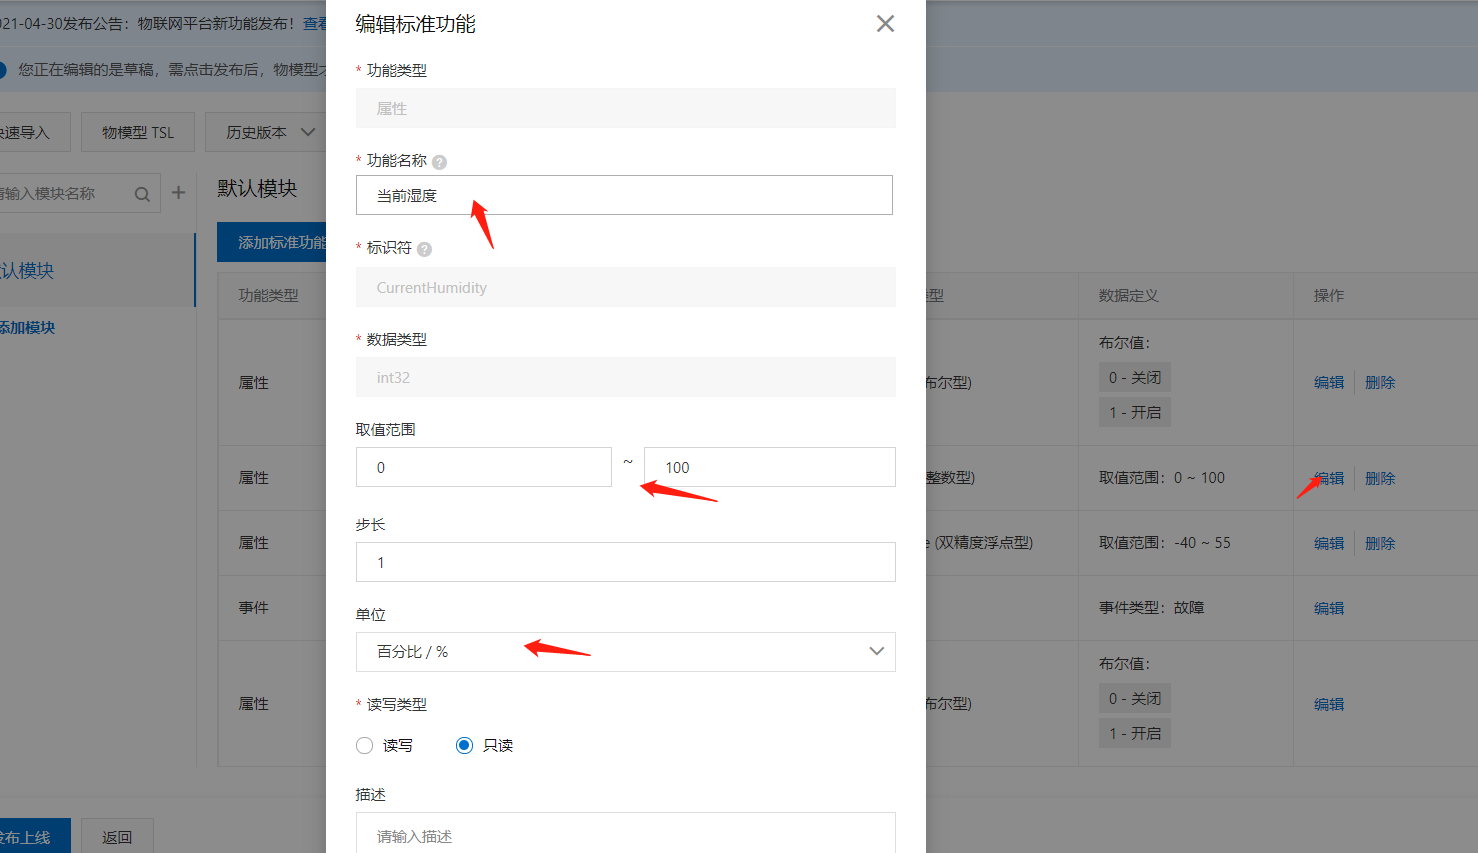This screenshot has height=853, width=1478.
Task: Click the maximum value field showing 100
Action: pyautogui.click(x=770, y=467)
